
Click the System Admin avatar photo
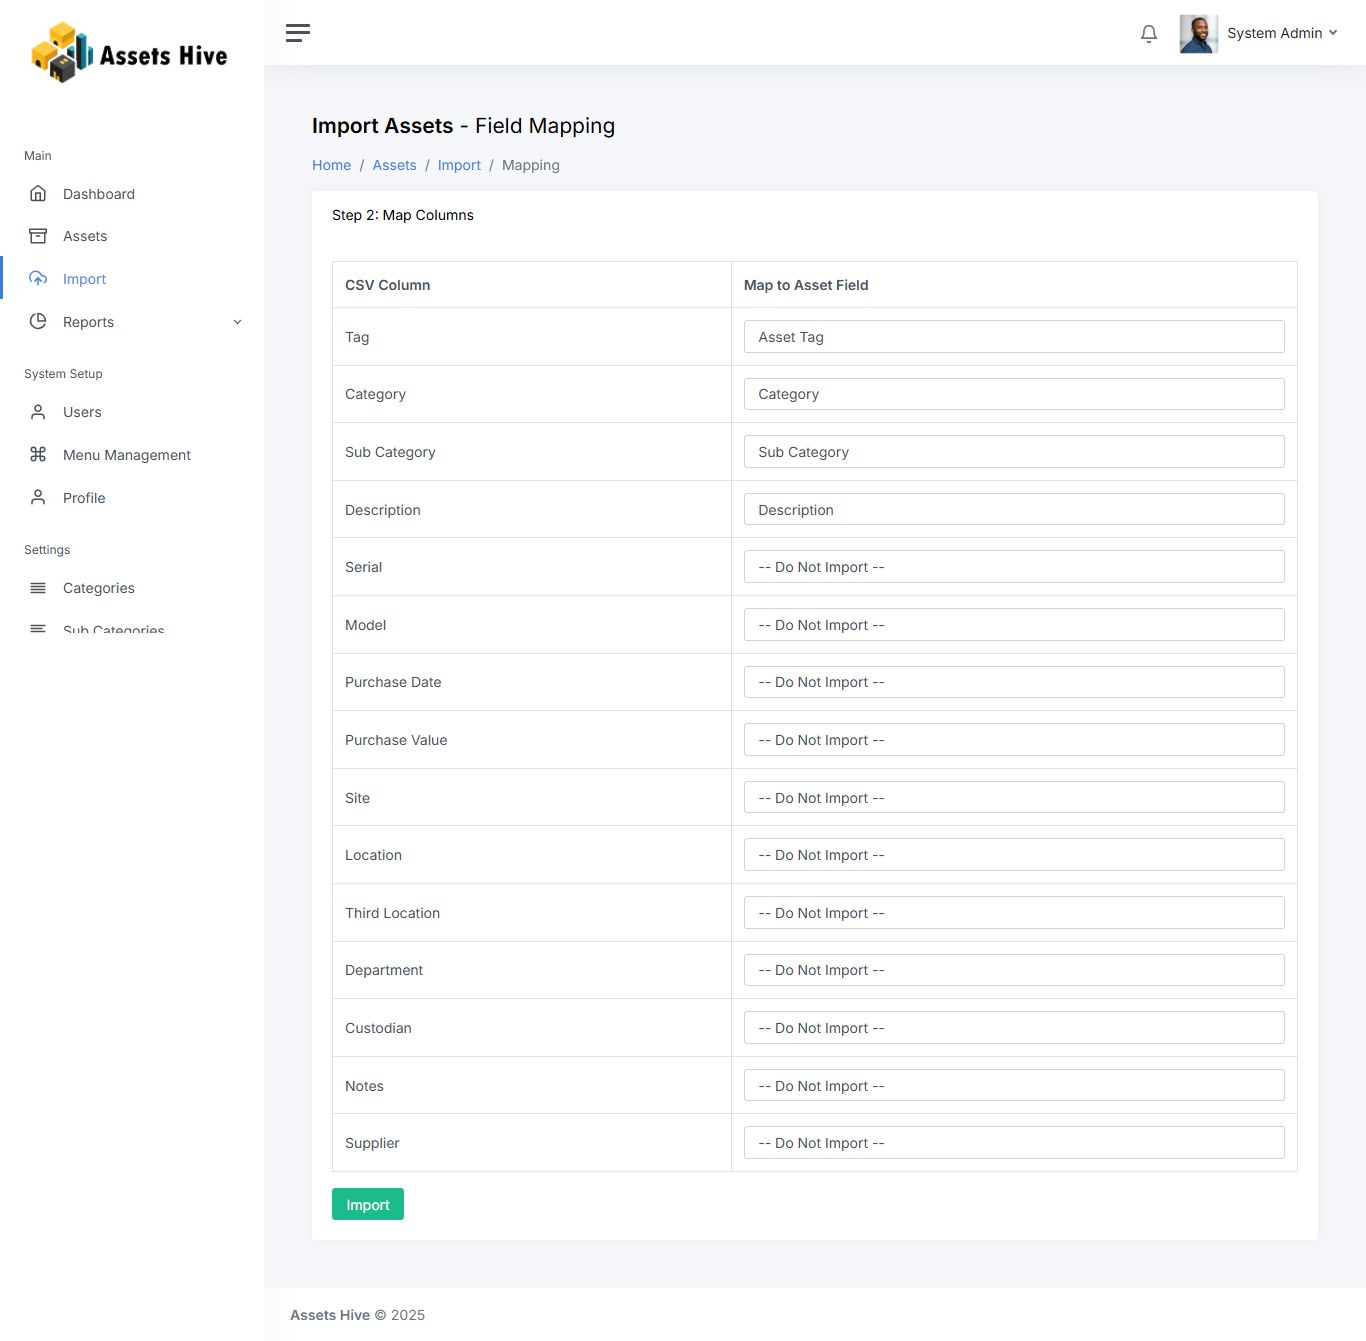(1198, 34)
